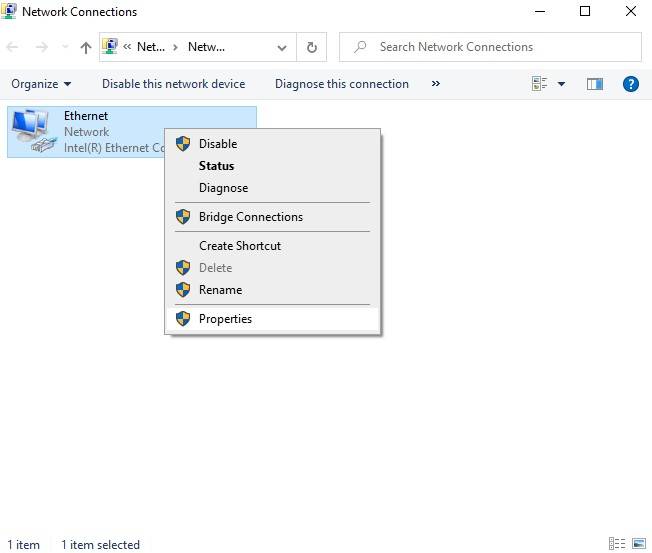Screen dimensions: 652x553
Task: Choose Disable from the context menu
Action: (x=272, y=144)
